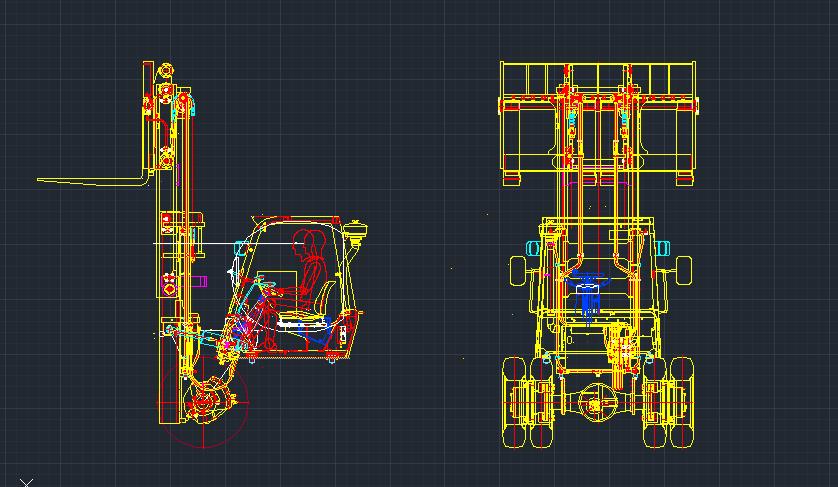Click the right side lamp in front view
The height and width of the screenshot is (487, 838).
click(x=684, y=271)
